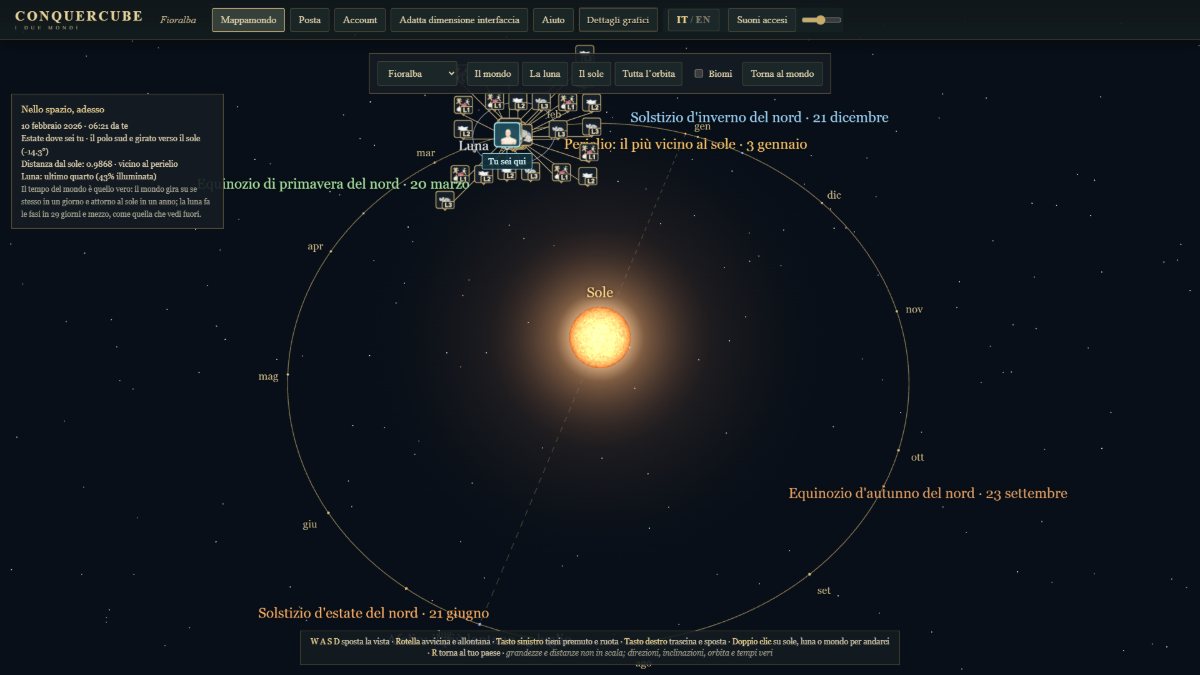Click the 'W A S D sposta la vista' hint bar
Image resolution: width=1200 pixels, height=675 pixels.
pos(600,646)
